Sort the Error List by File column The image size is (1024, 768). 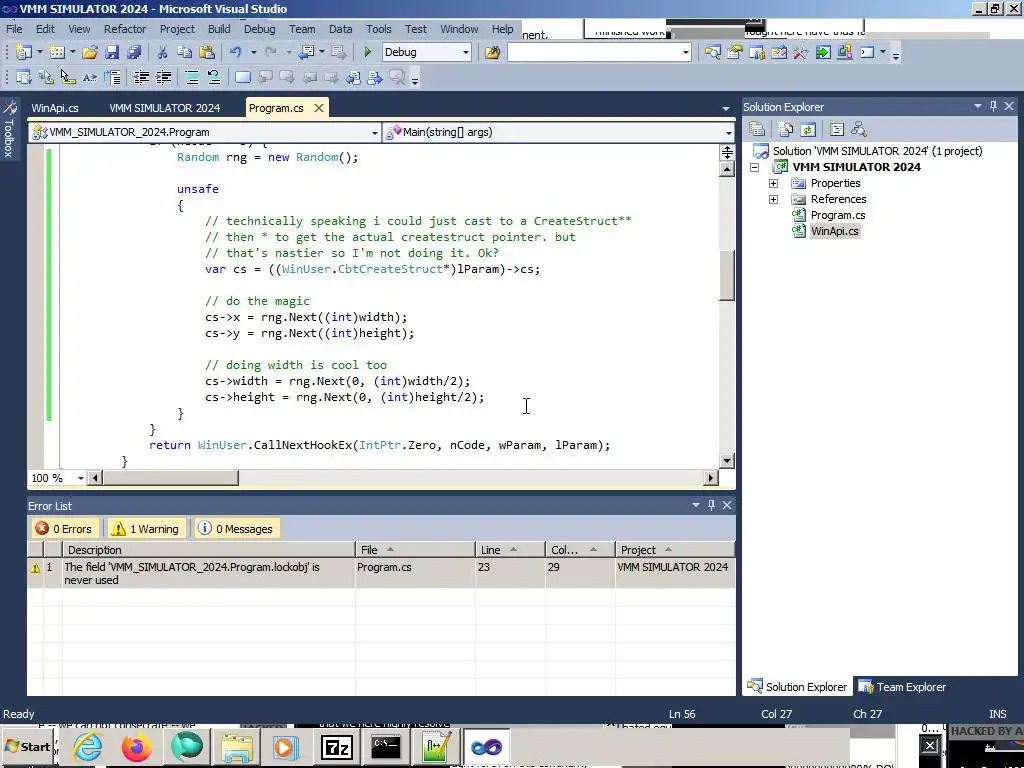click(x=415, y=550)
